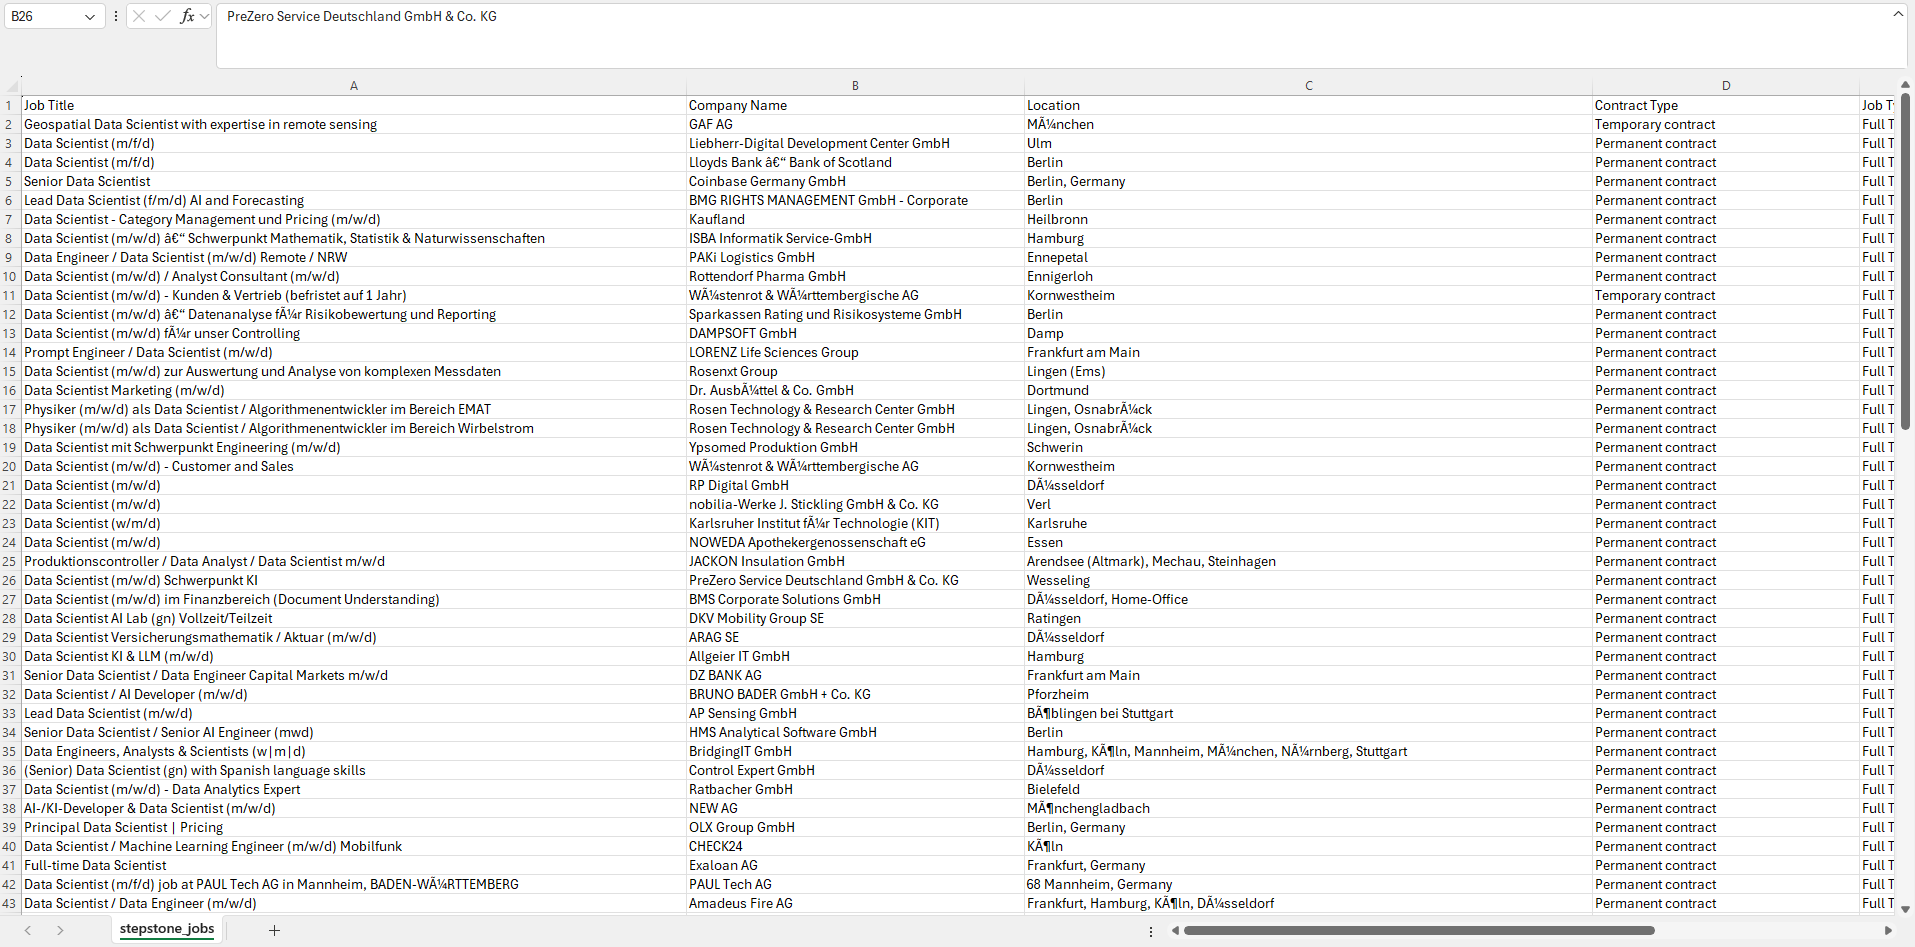Select Prompt Engineer / Data Scientist cell
The image size is (1915, 947).
tap(354, 352)
